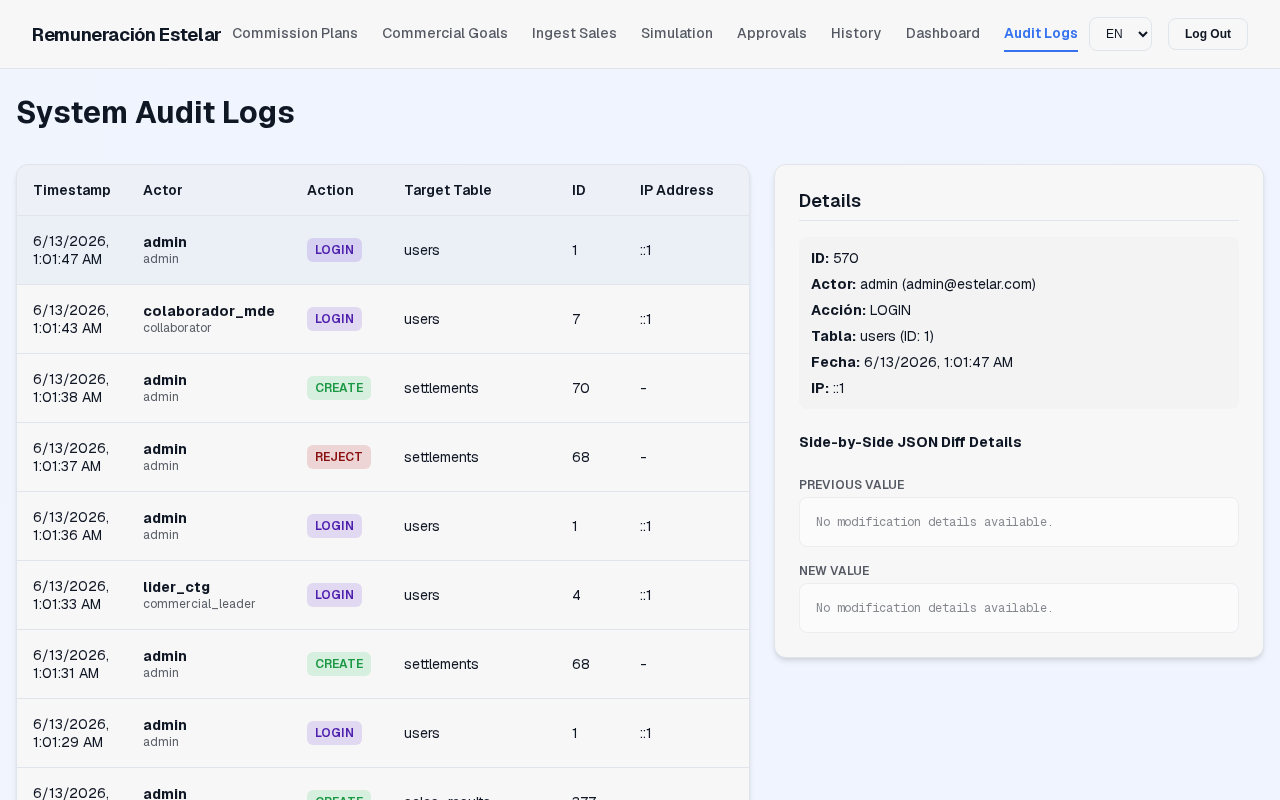Viewport: 1280px width, 800px height.
Task: View the History page
Action: (856, 33)
